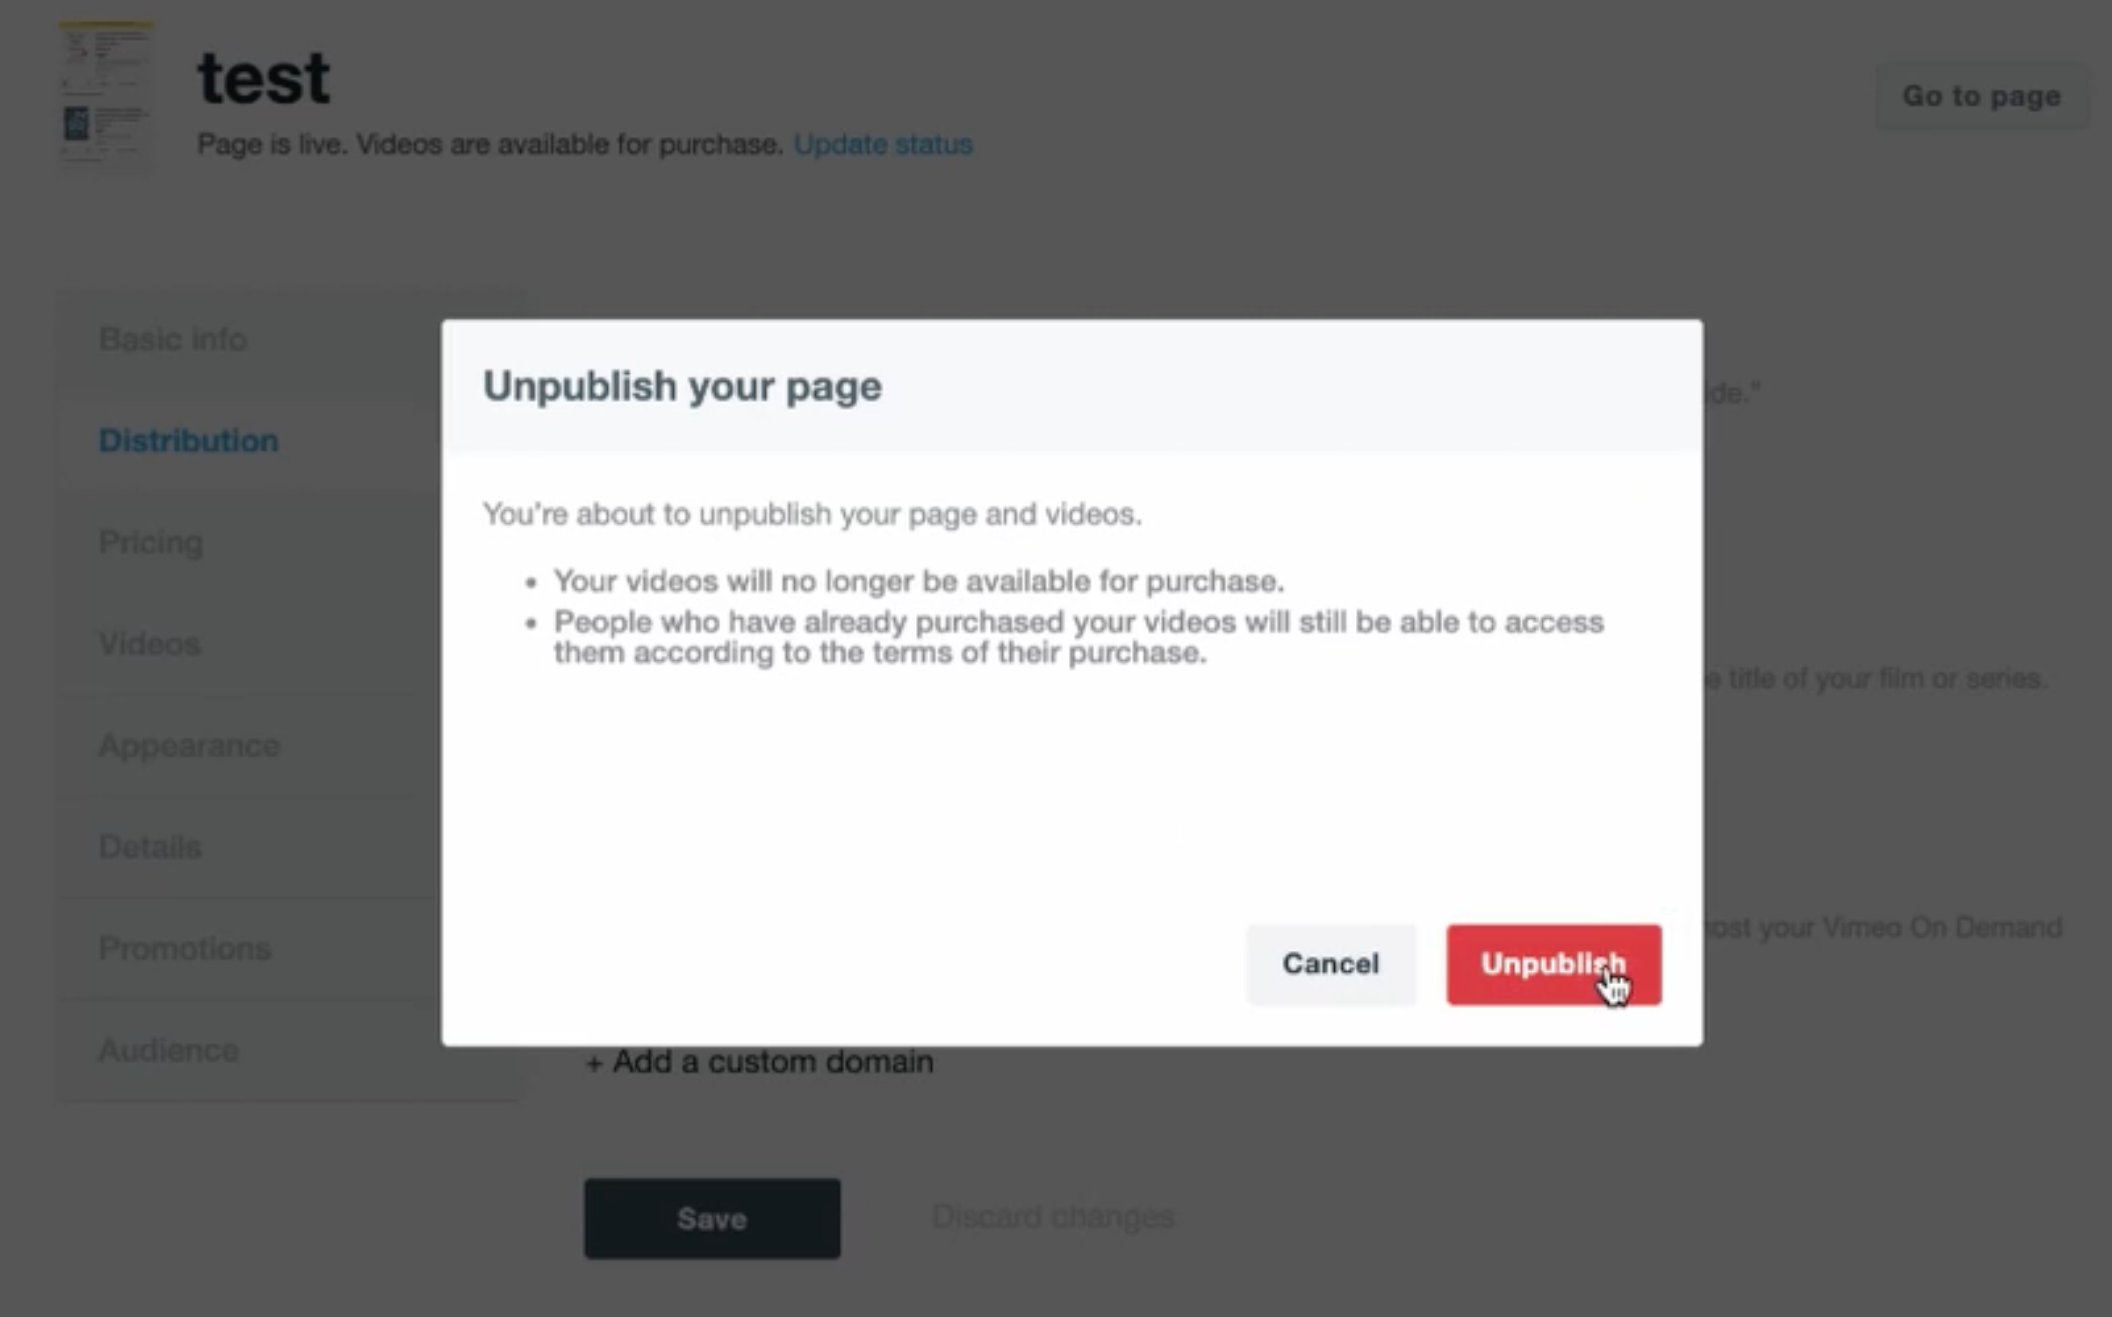This screenshot has height=1317, width=2112.
Task: Select the Distribution tab
Action: [188, 438]
